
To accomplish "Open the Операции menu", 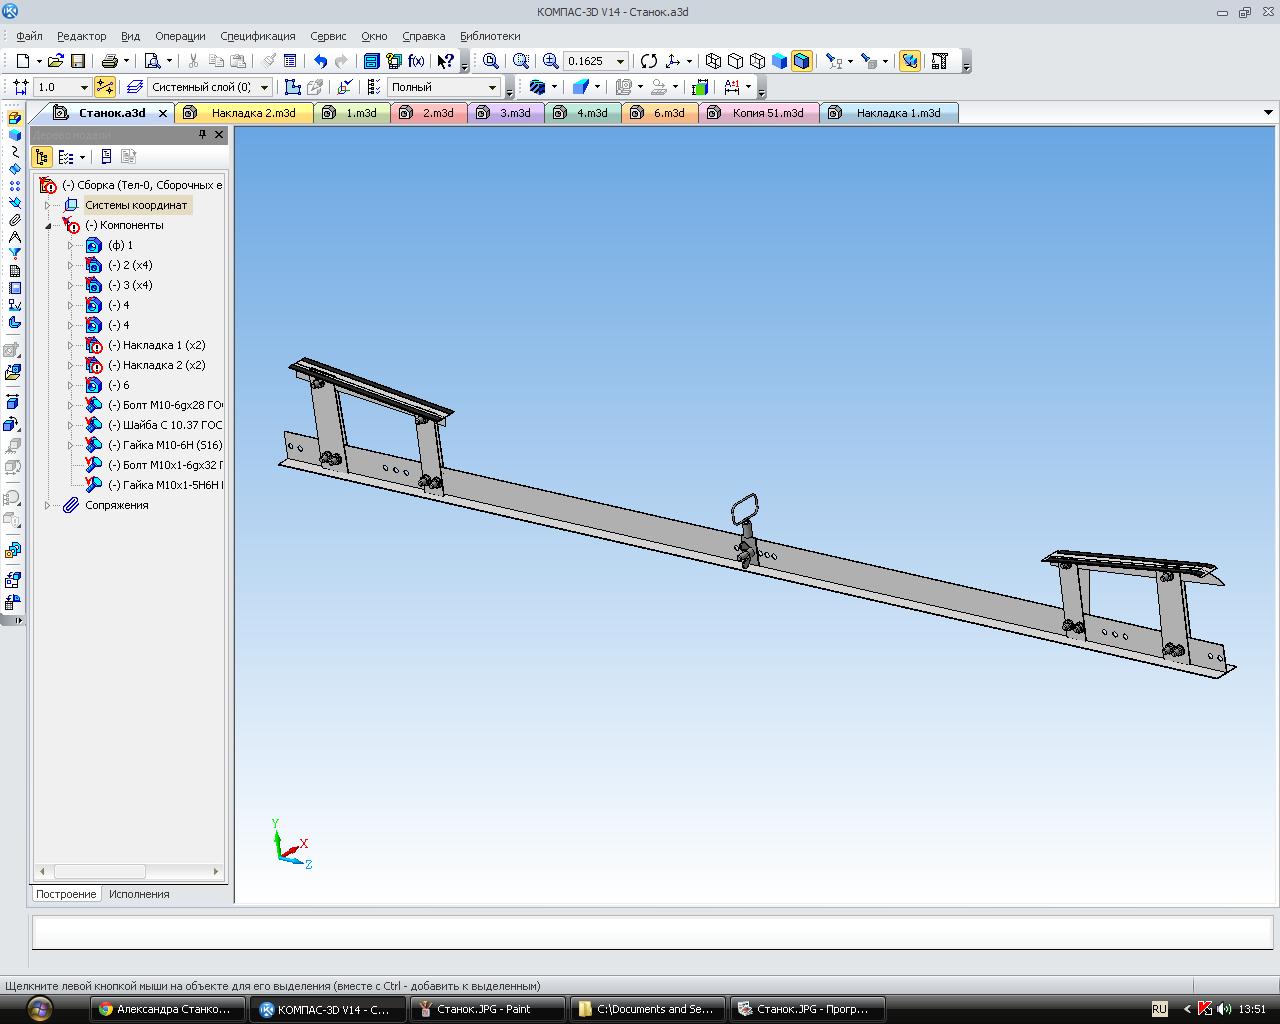I will click(180, 36).
